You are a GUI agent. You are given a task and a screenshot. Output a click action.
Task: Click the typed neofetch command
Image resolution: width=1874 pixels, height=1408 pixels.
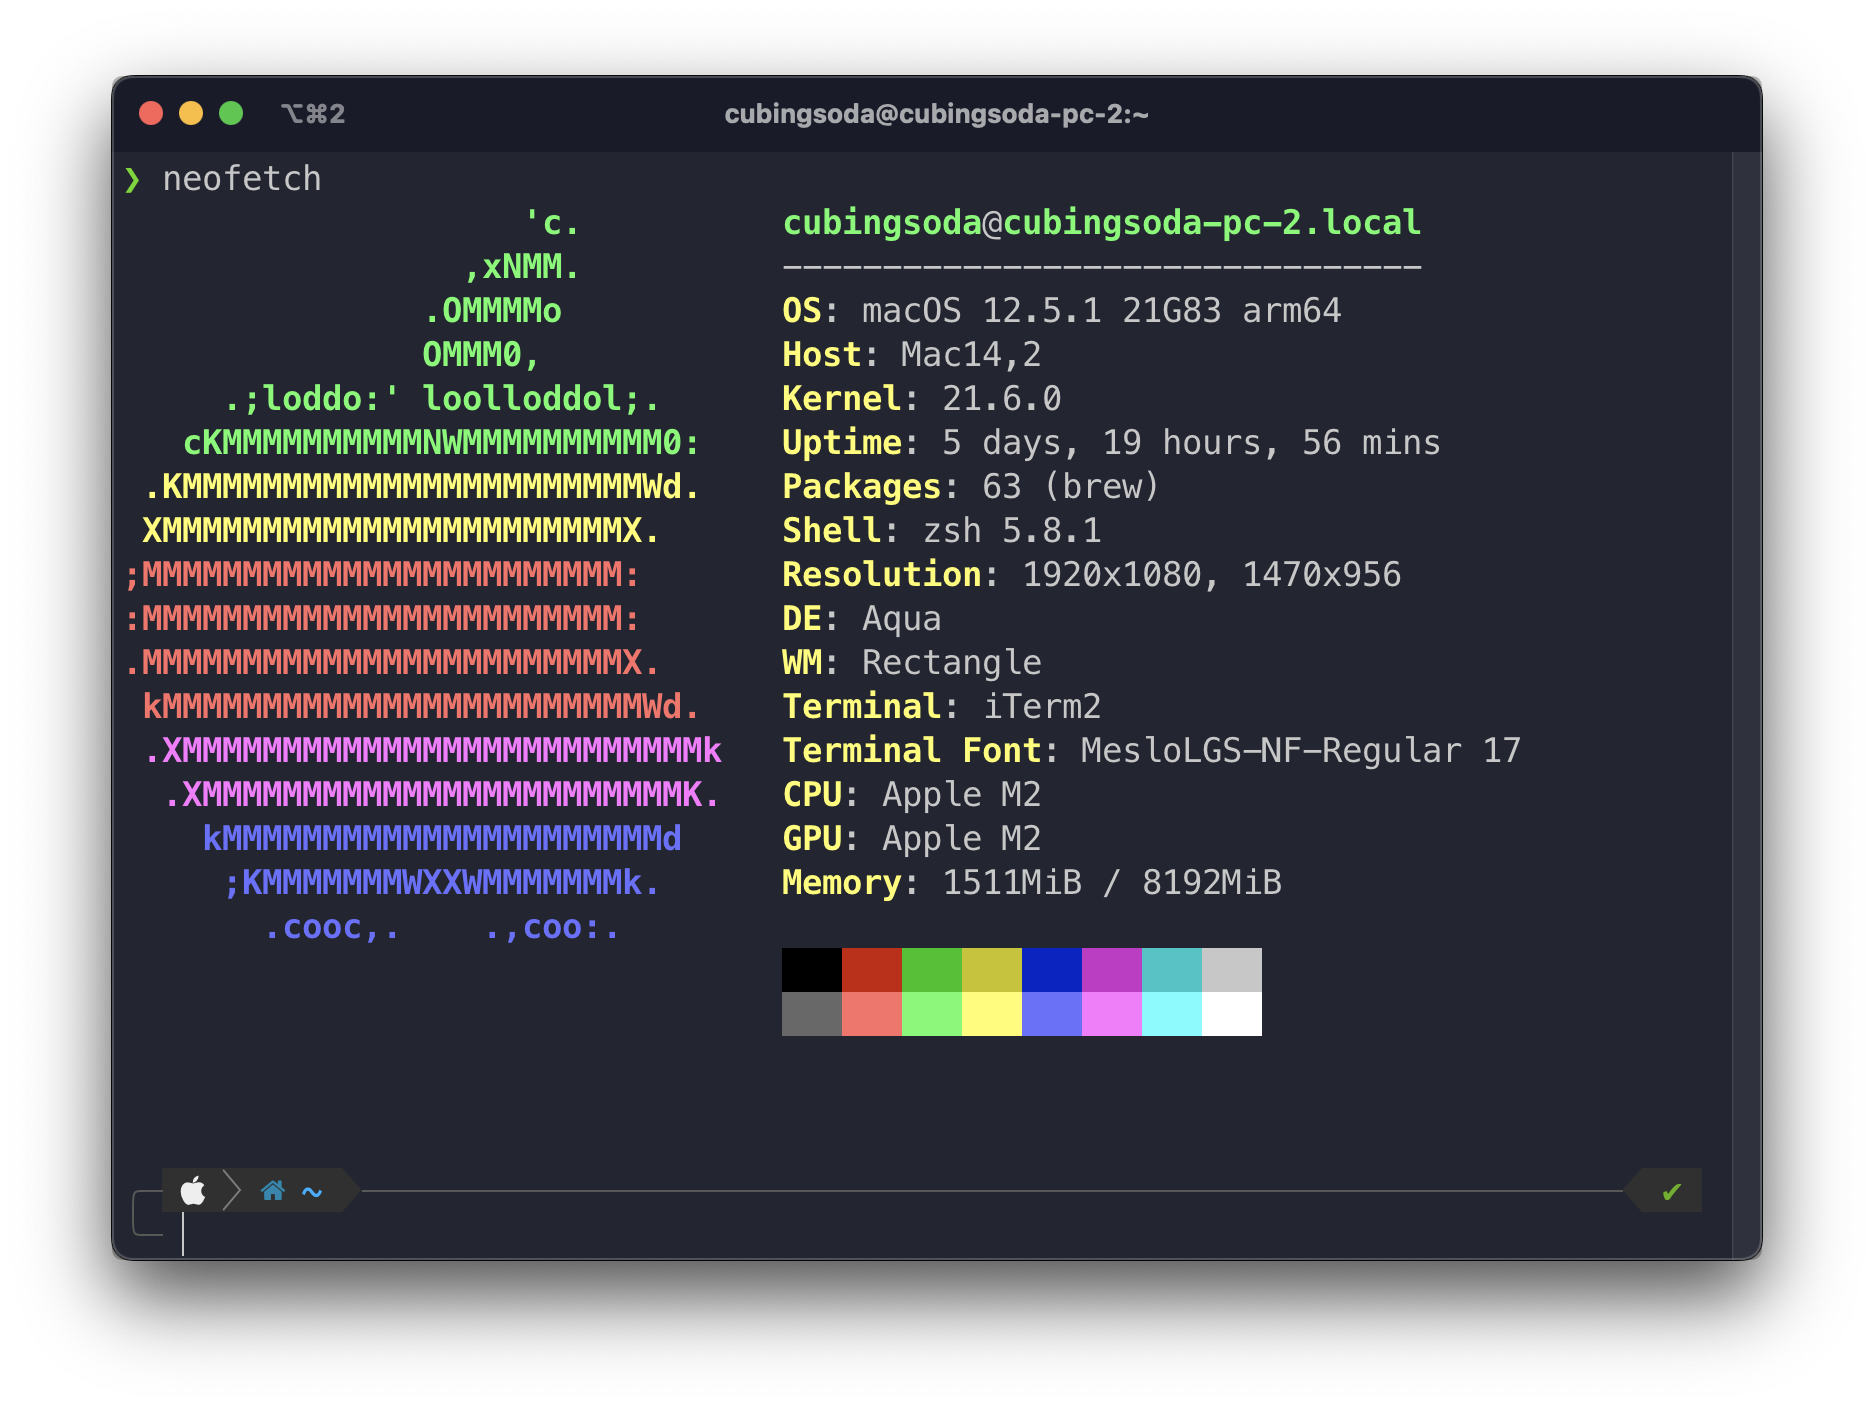click(242, 179)
